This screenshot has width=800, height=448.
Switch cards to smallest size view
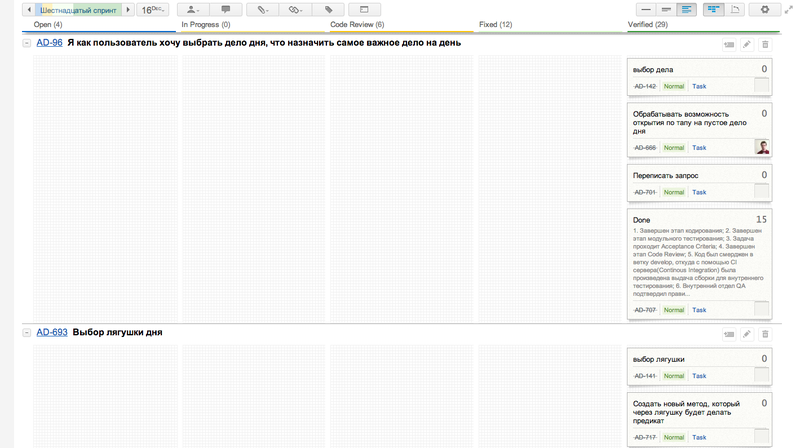(x=646, y=10)
